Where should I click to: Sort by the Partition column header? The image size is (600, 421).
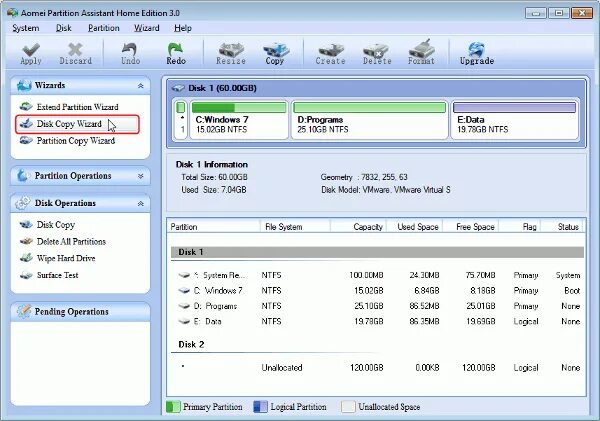click(213, 227)
